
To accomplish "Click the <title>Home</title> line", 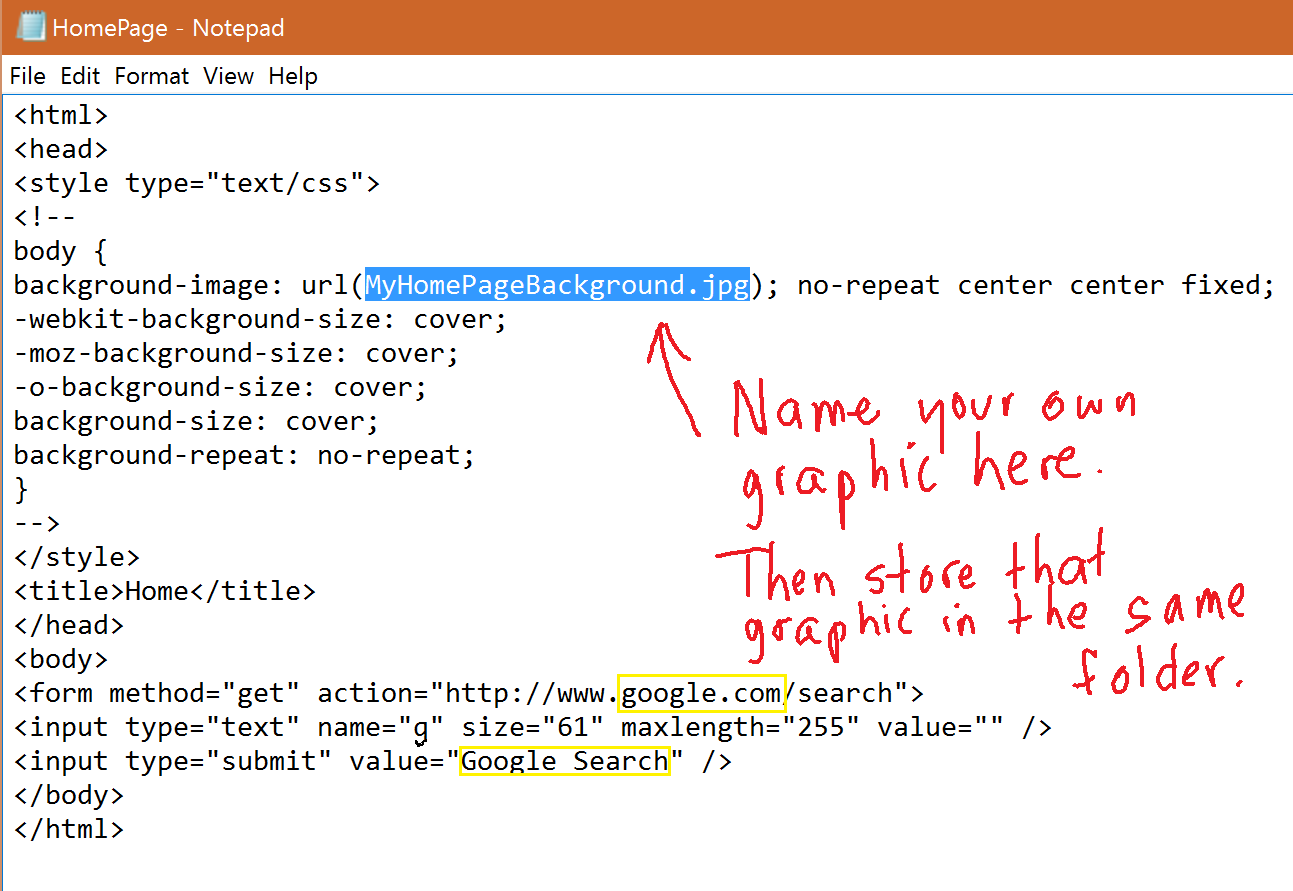I will [165, 592].
